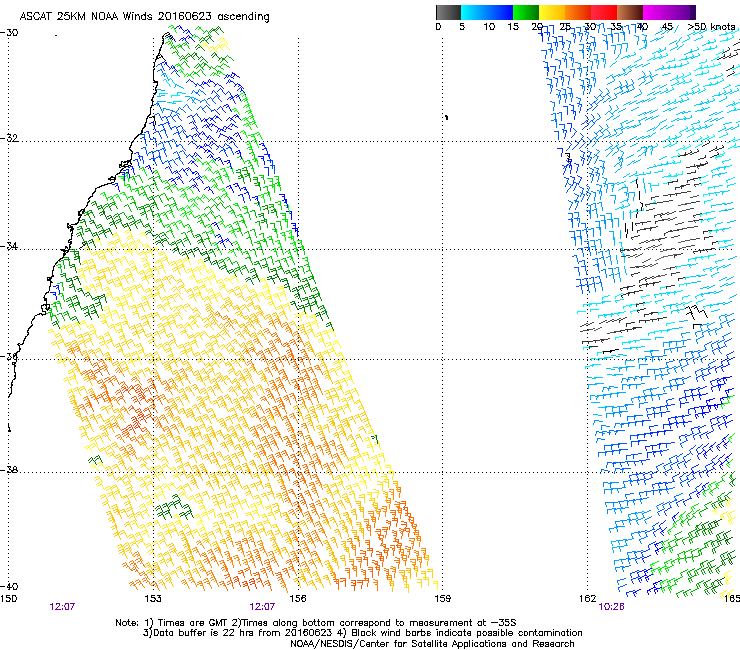The height and width of the screenshot is (650, 740).
Task: Click the purple '12:07' time near 156
Action: point(262,607)
